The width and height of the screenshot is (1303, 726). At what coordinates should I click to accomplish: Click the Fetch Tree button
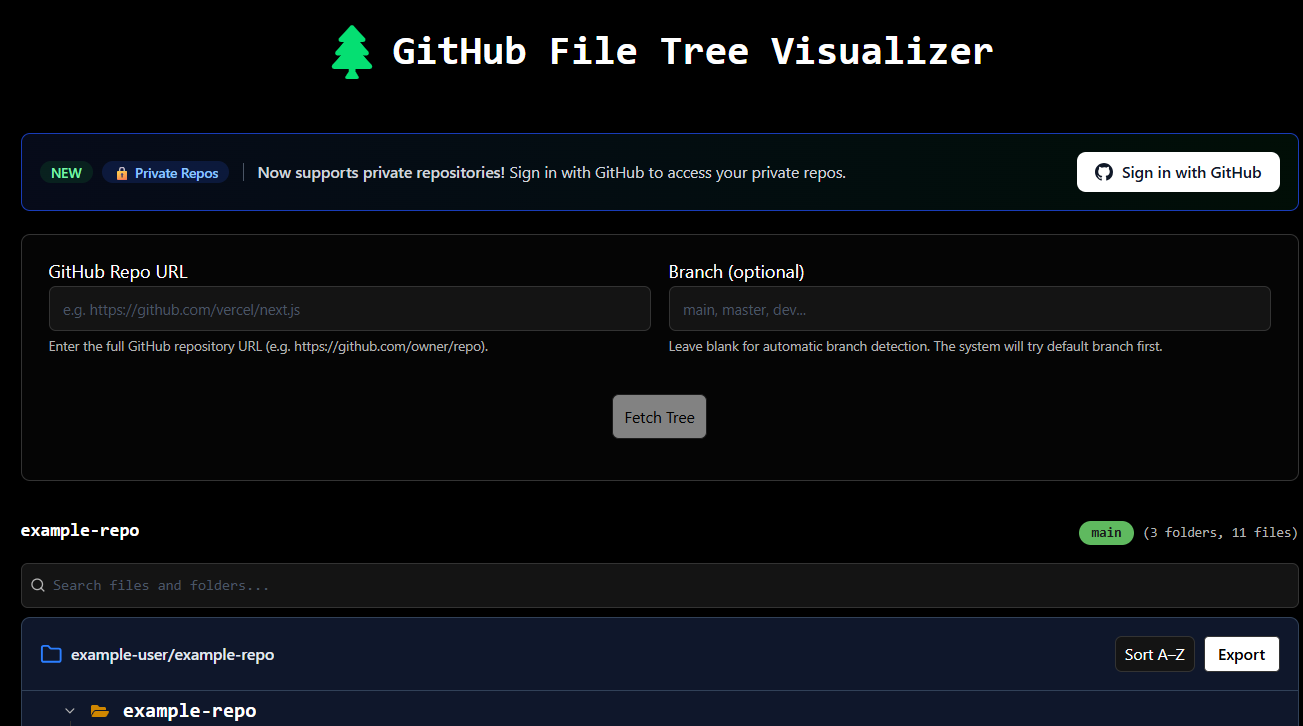tap(659, 417)
